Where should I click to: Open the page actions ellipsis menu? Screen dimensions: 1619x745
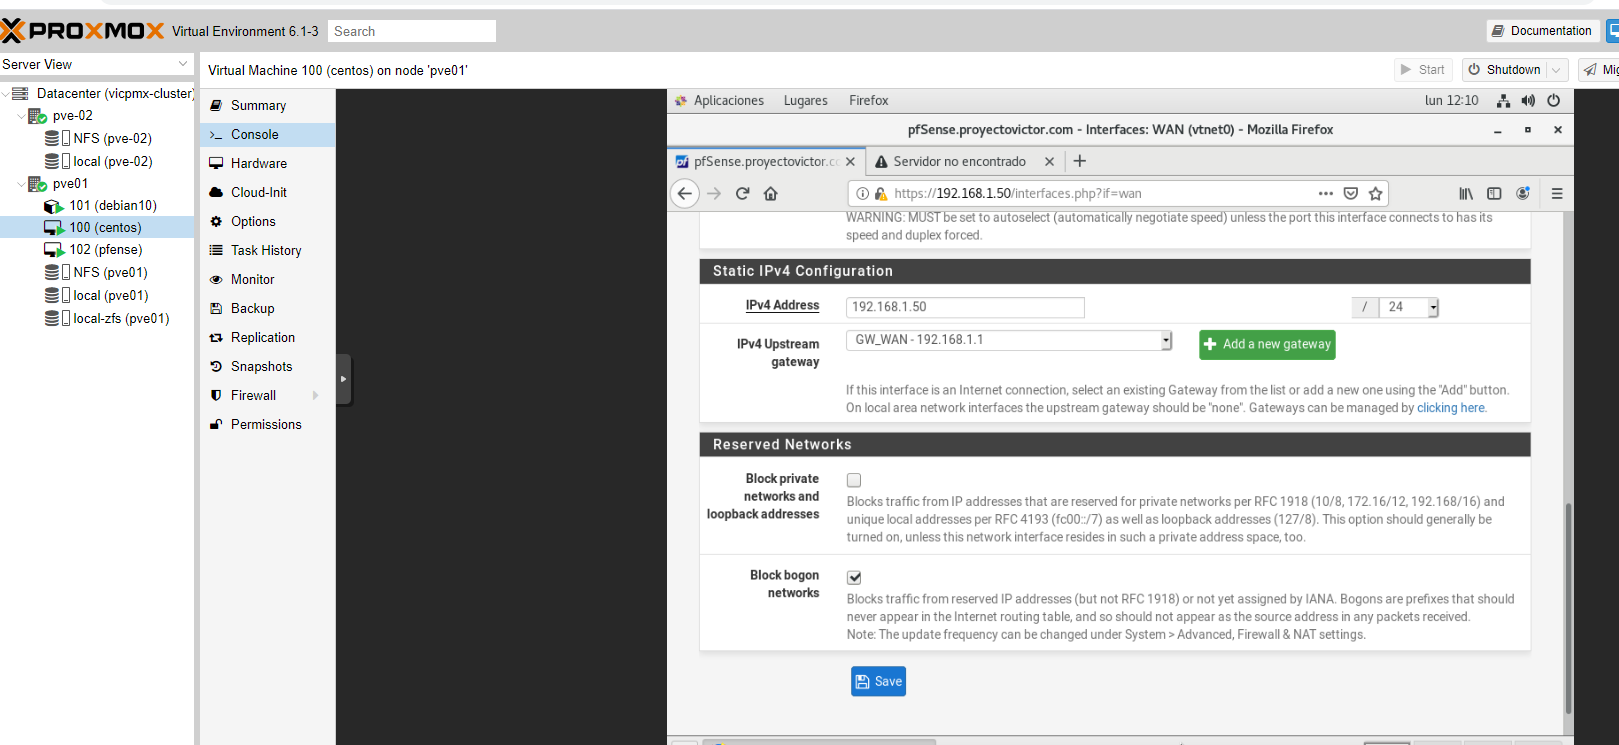(1326, 194)
